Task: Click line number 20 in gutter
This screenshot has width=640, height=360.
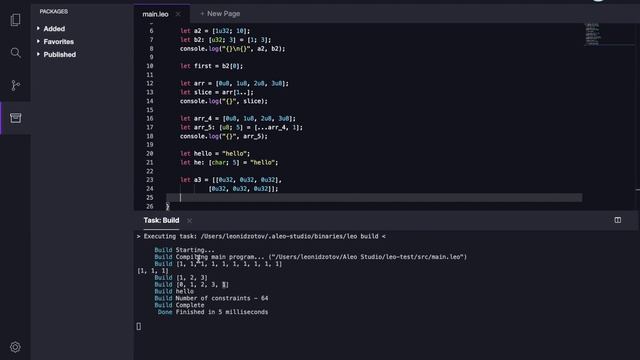Action: pos(150,154)
